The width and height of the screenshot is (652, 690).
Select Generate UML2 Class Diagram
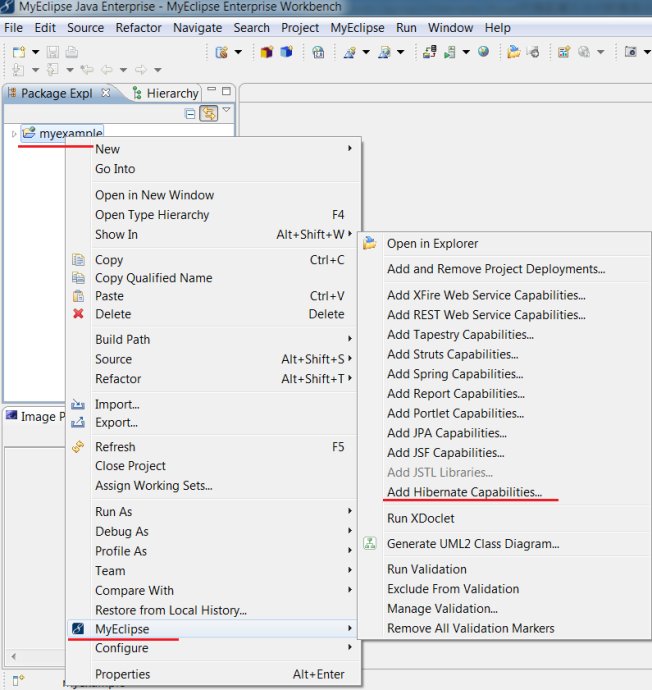click(504, 544)
